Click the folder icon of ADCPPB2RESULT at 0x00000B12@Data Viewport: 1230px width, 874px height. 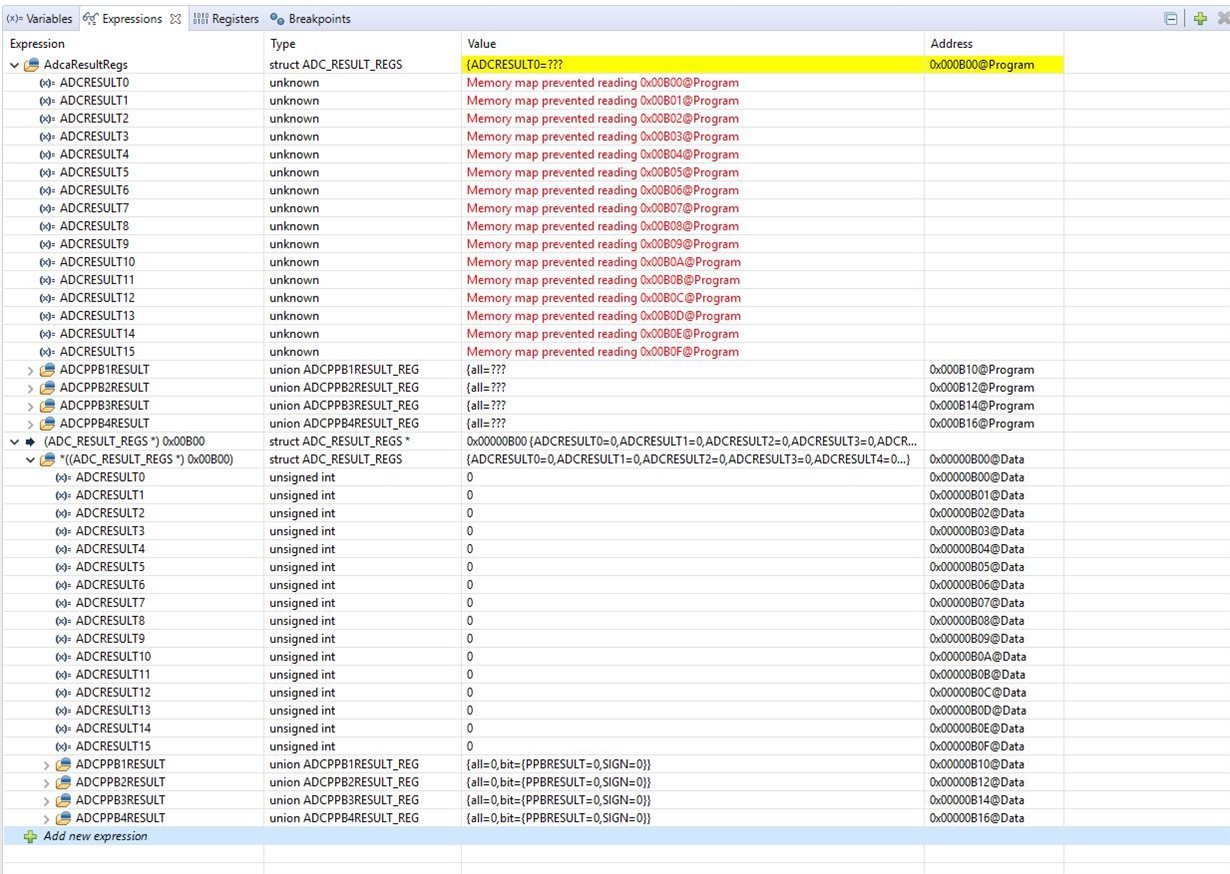63,782
